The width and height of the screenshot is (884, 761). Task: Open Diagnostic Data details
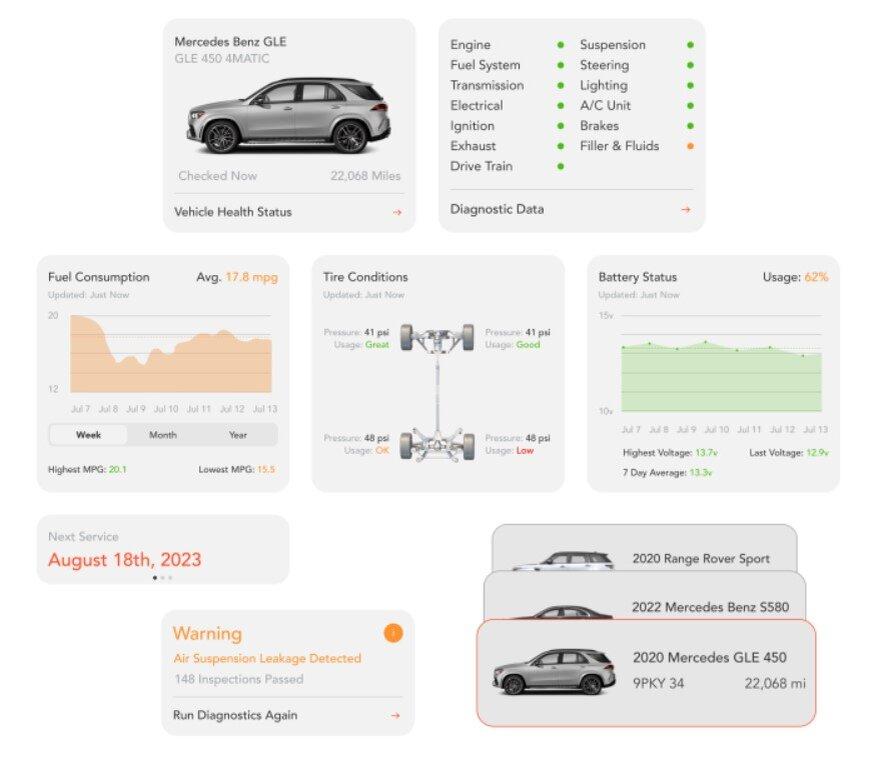497,209
